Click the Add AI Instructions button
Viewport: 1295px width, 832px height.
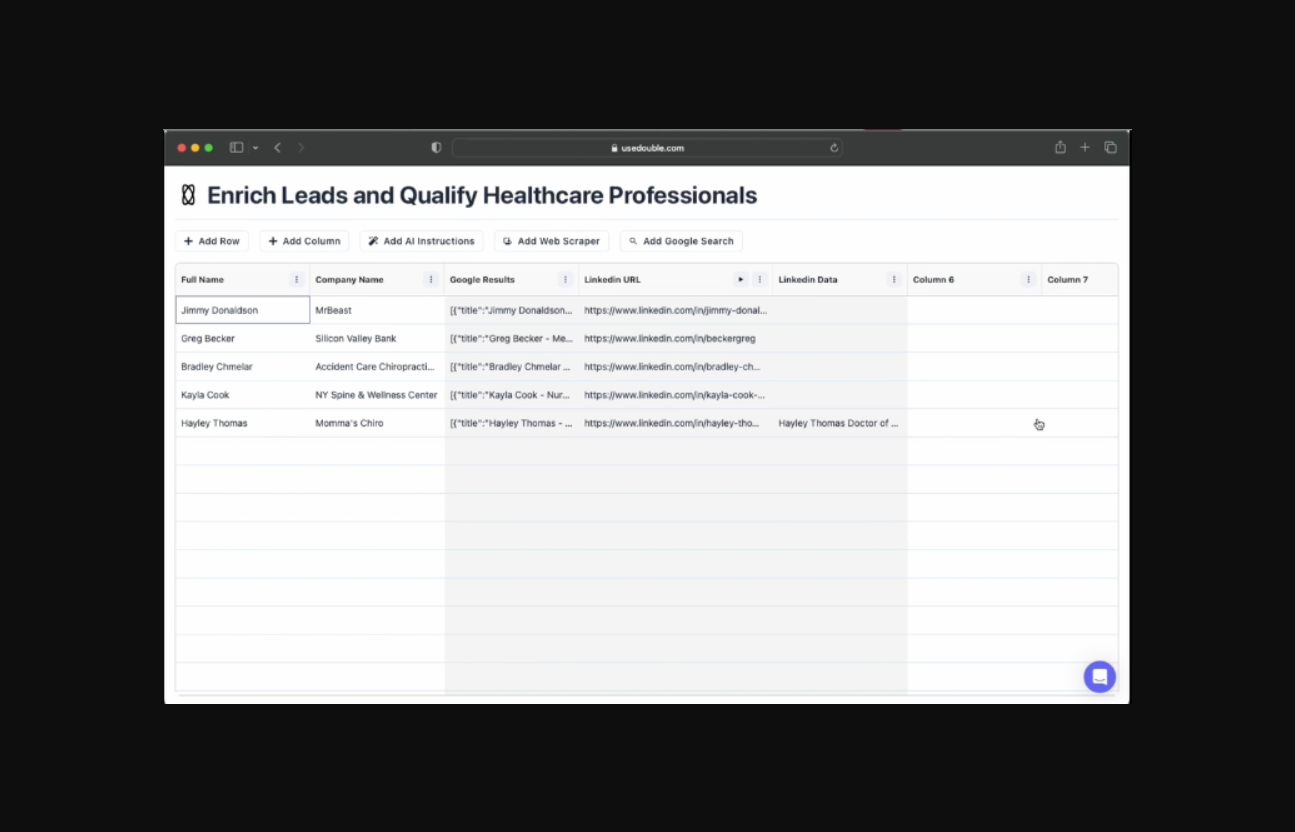421,241
